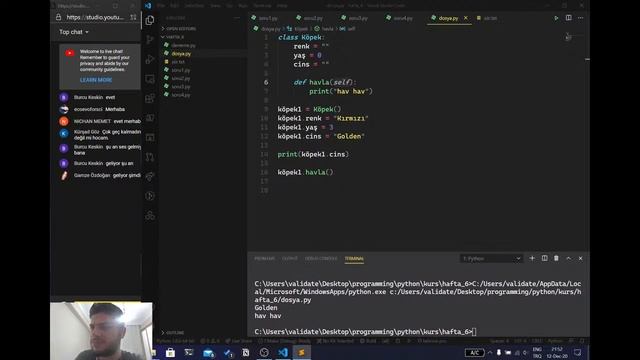This screenshot has width=640, height=360.
Task: Open the DEBUG CONSOLE panel tab
Action: point(321,258)
